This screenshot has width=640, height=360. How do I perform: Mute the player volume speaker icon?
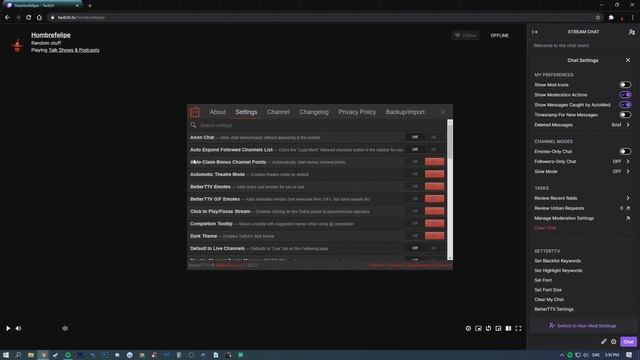[18, 328]
